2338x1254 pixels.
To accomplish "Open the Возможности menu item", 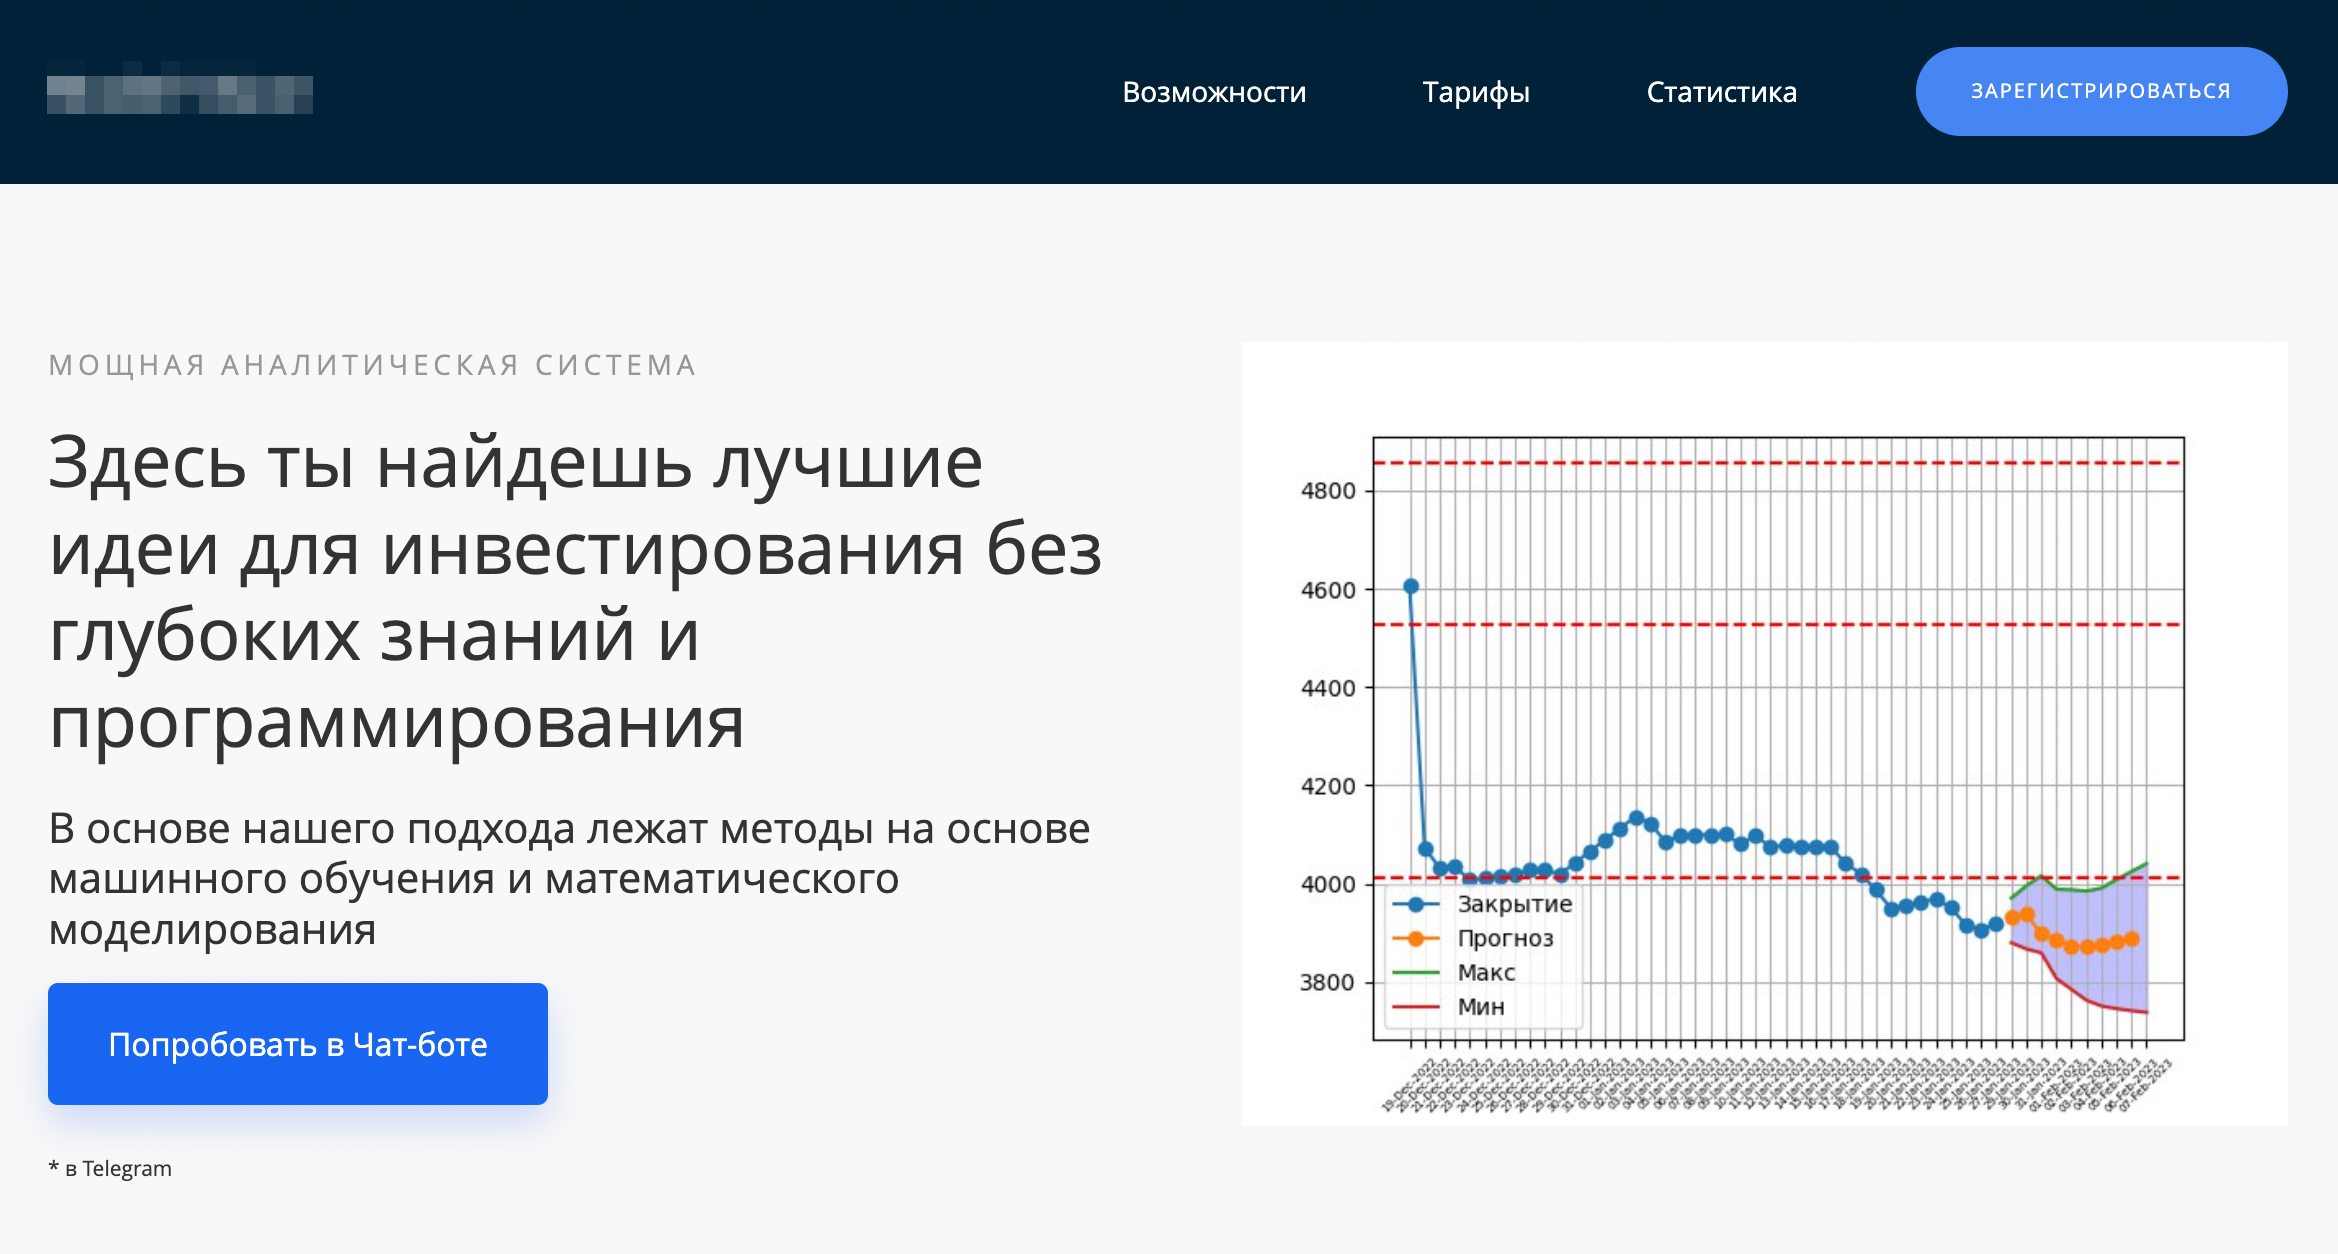I will coord(1214,92).
